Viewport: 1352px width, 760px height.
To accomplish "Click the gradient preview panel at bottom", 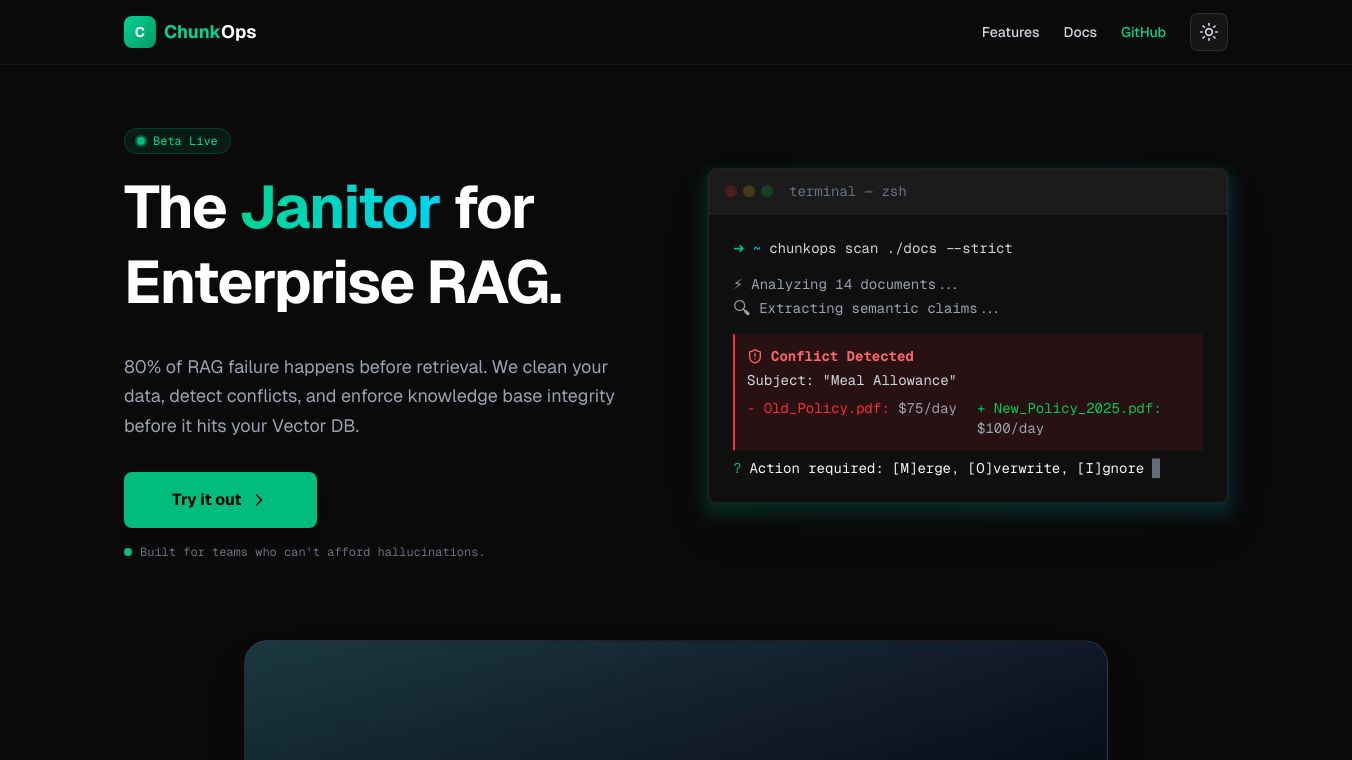I will [x=676, y=700].
